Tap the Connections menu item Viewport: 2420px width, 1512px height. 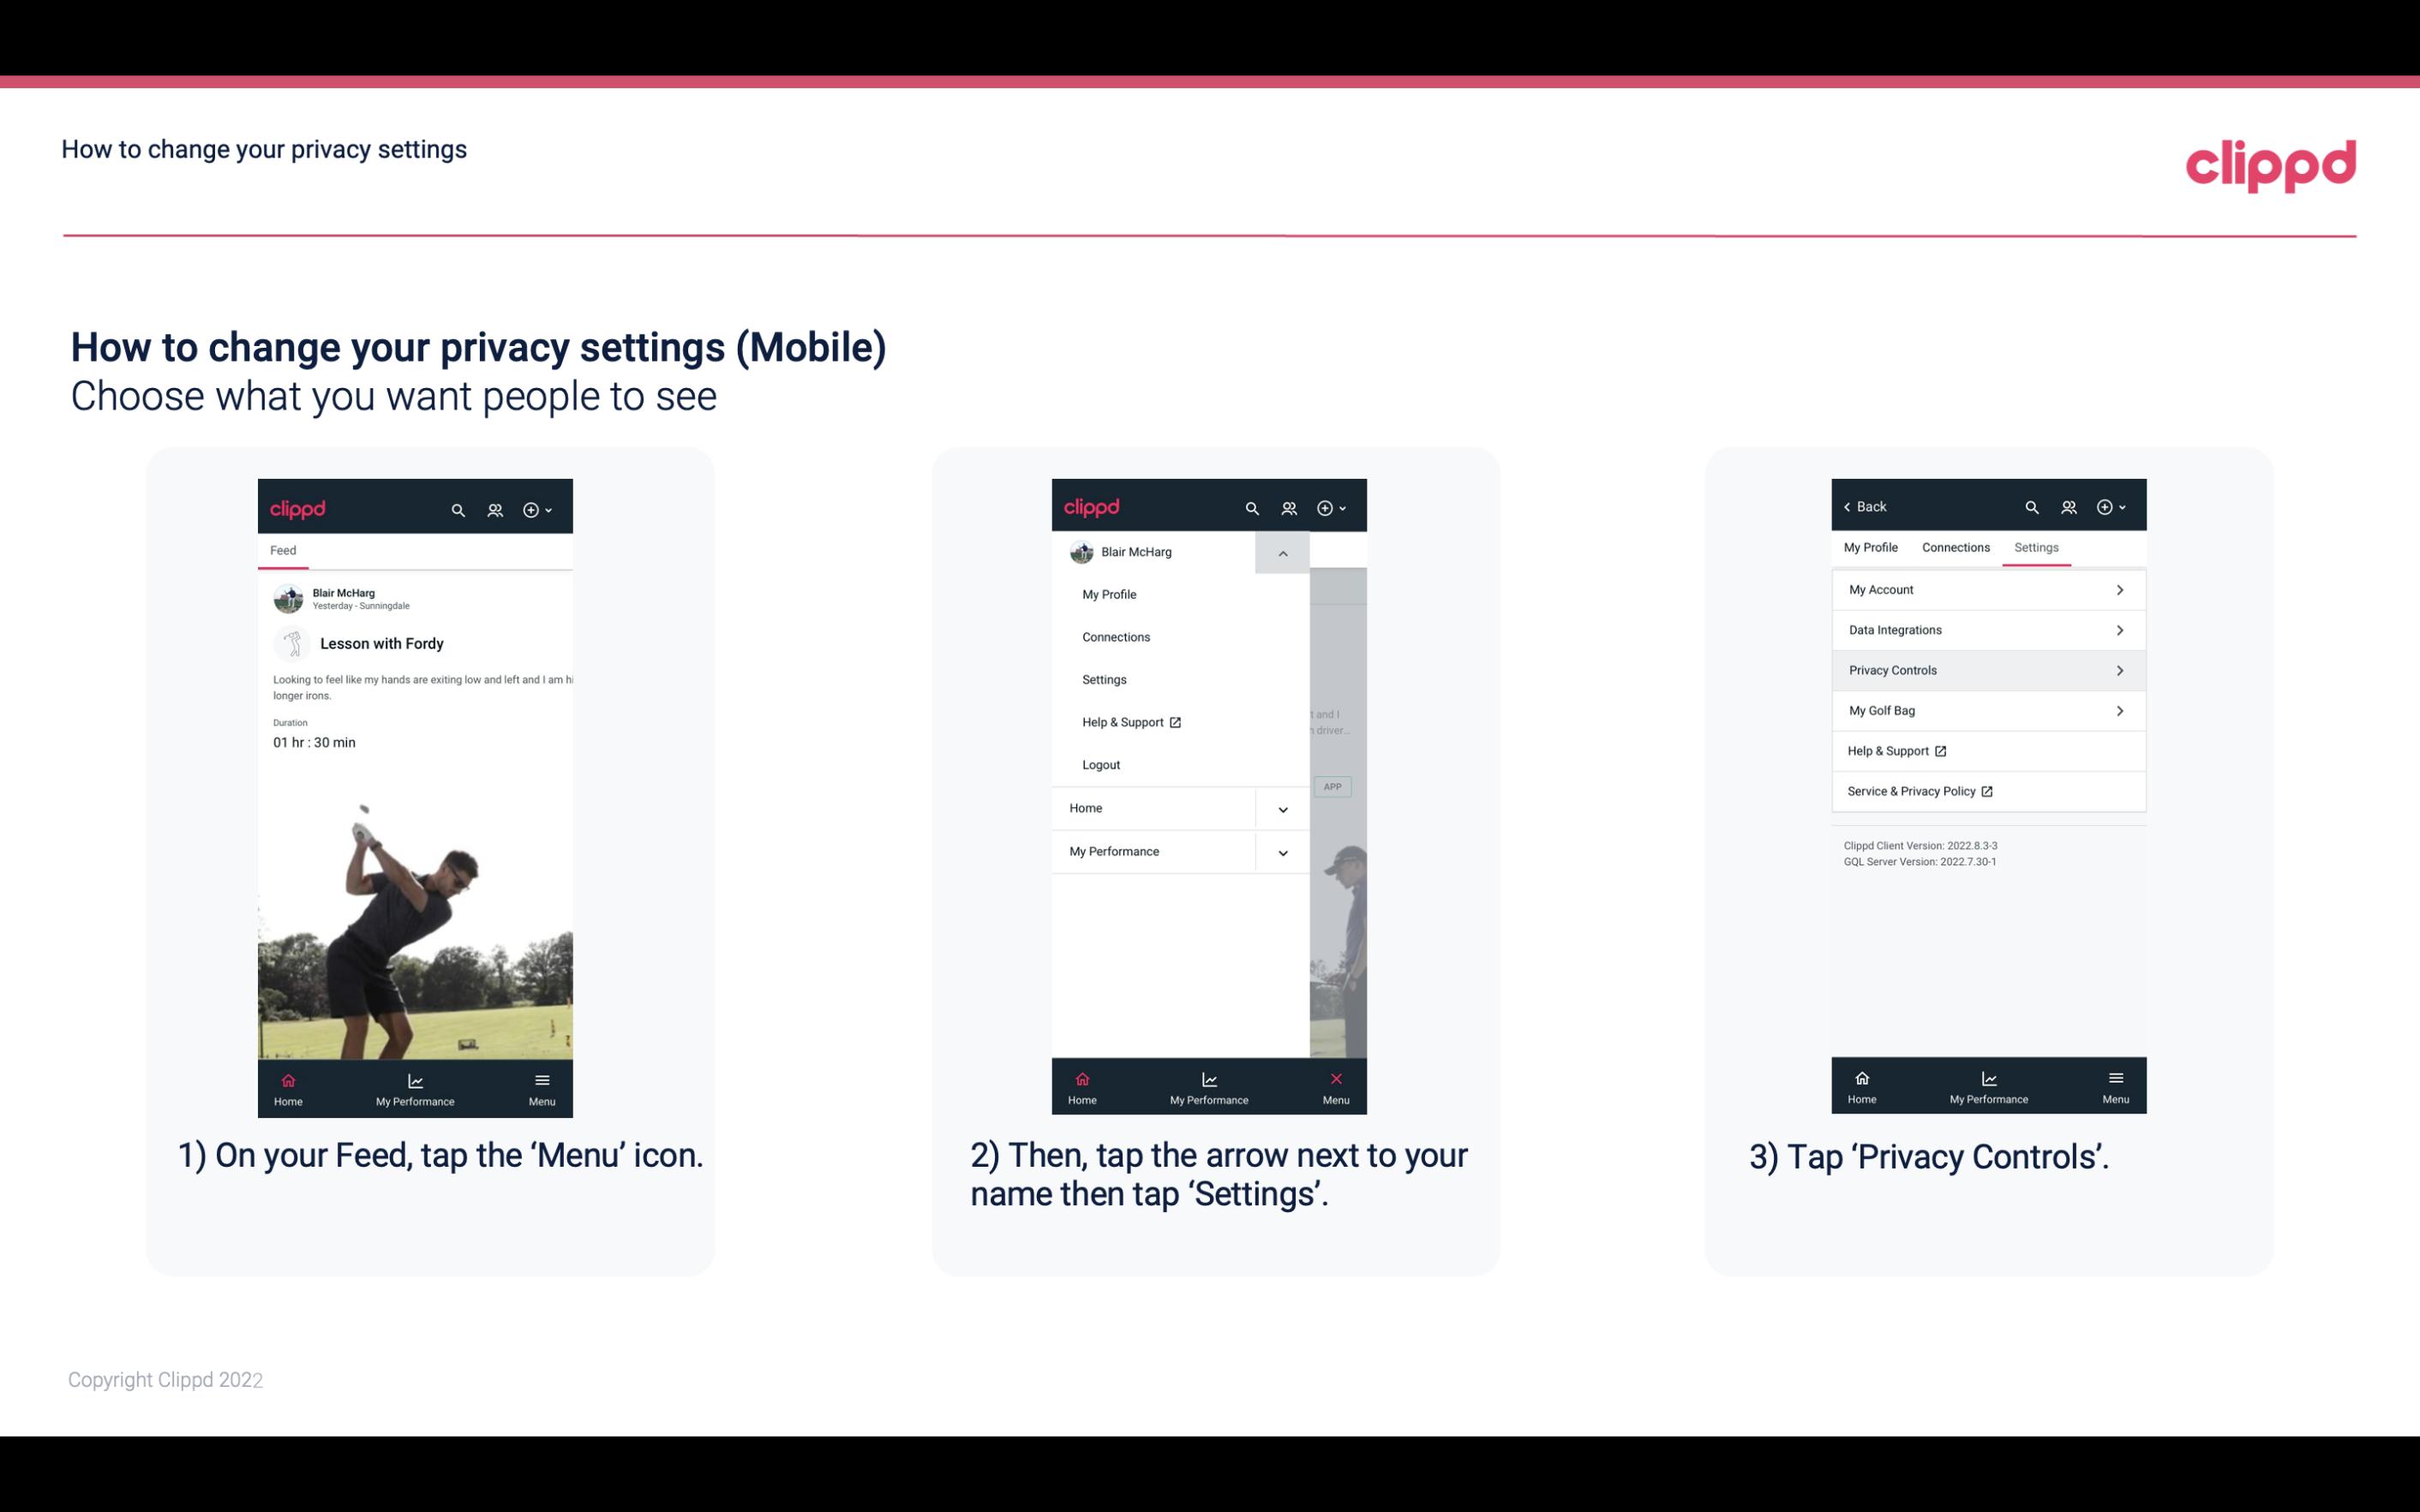pos(1117,636)
